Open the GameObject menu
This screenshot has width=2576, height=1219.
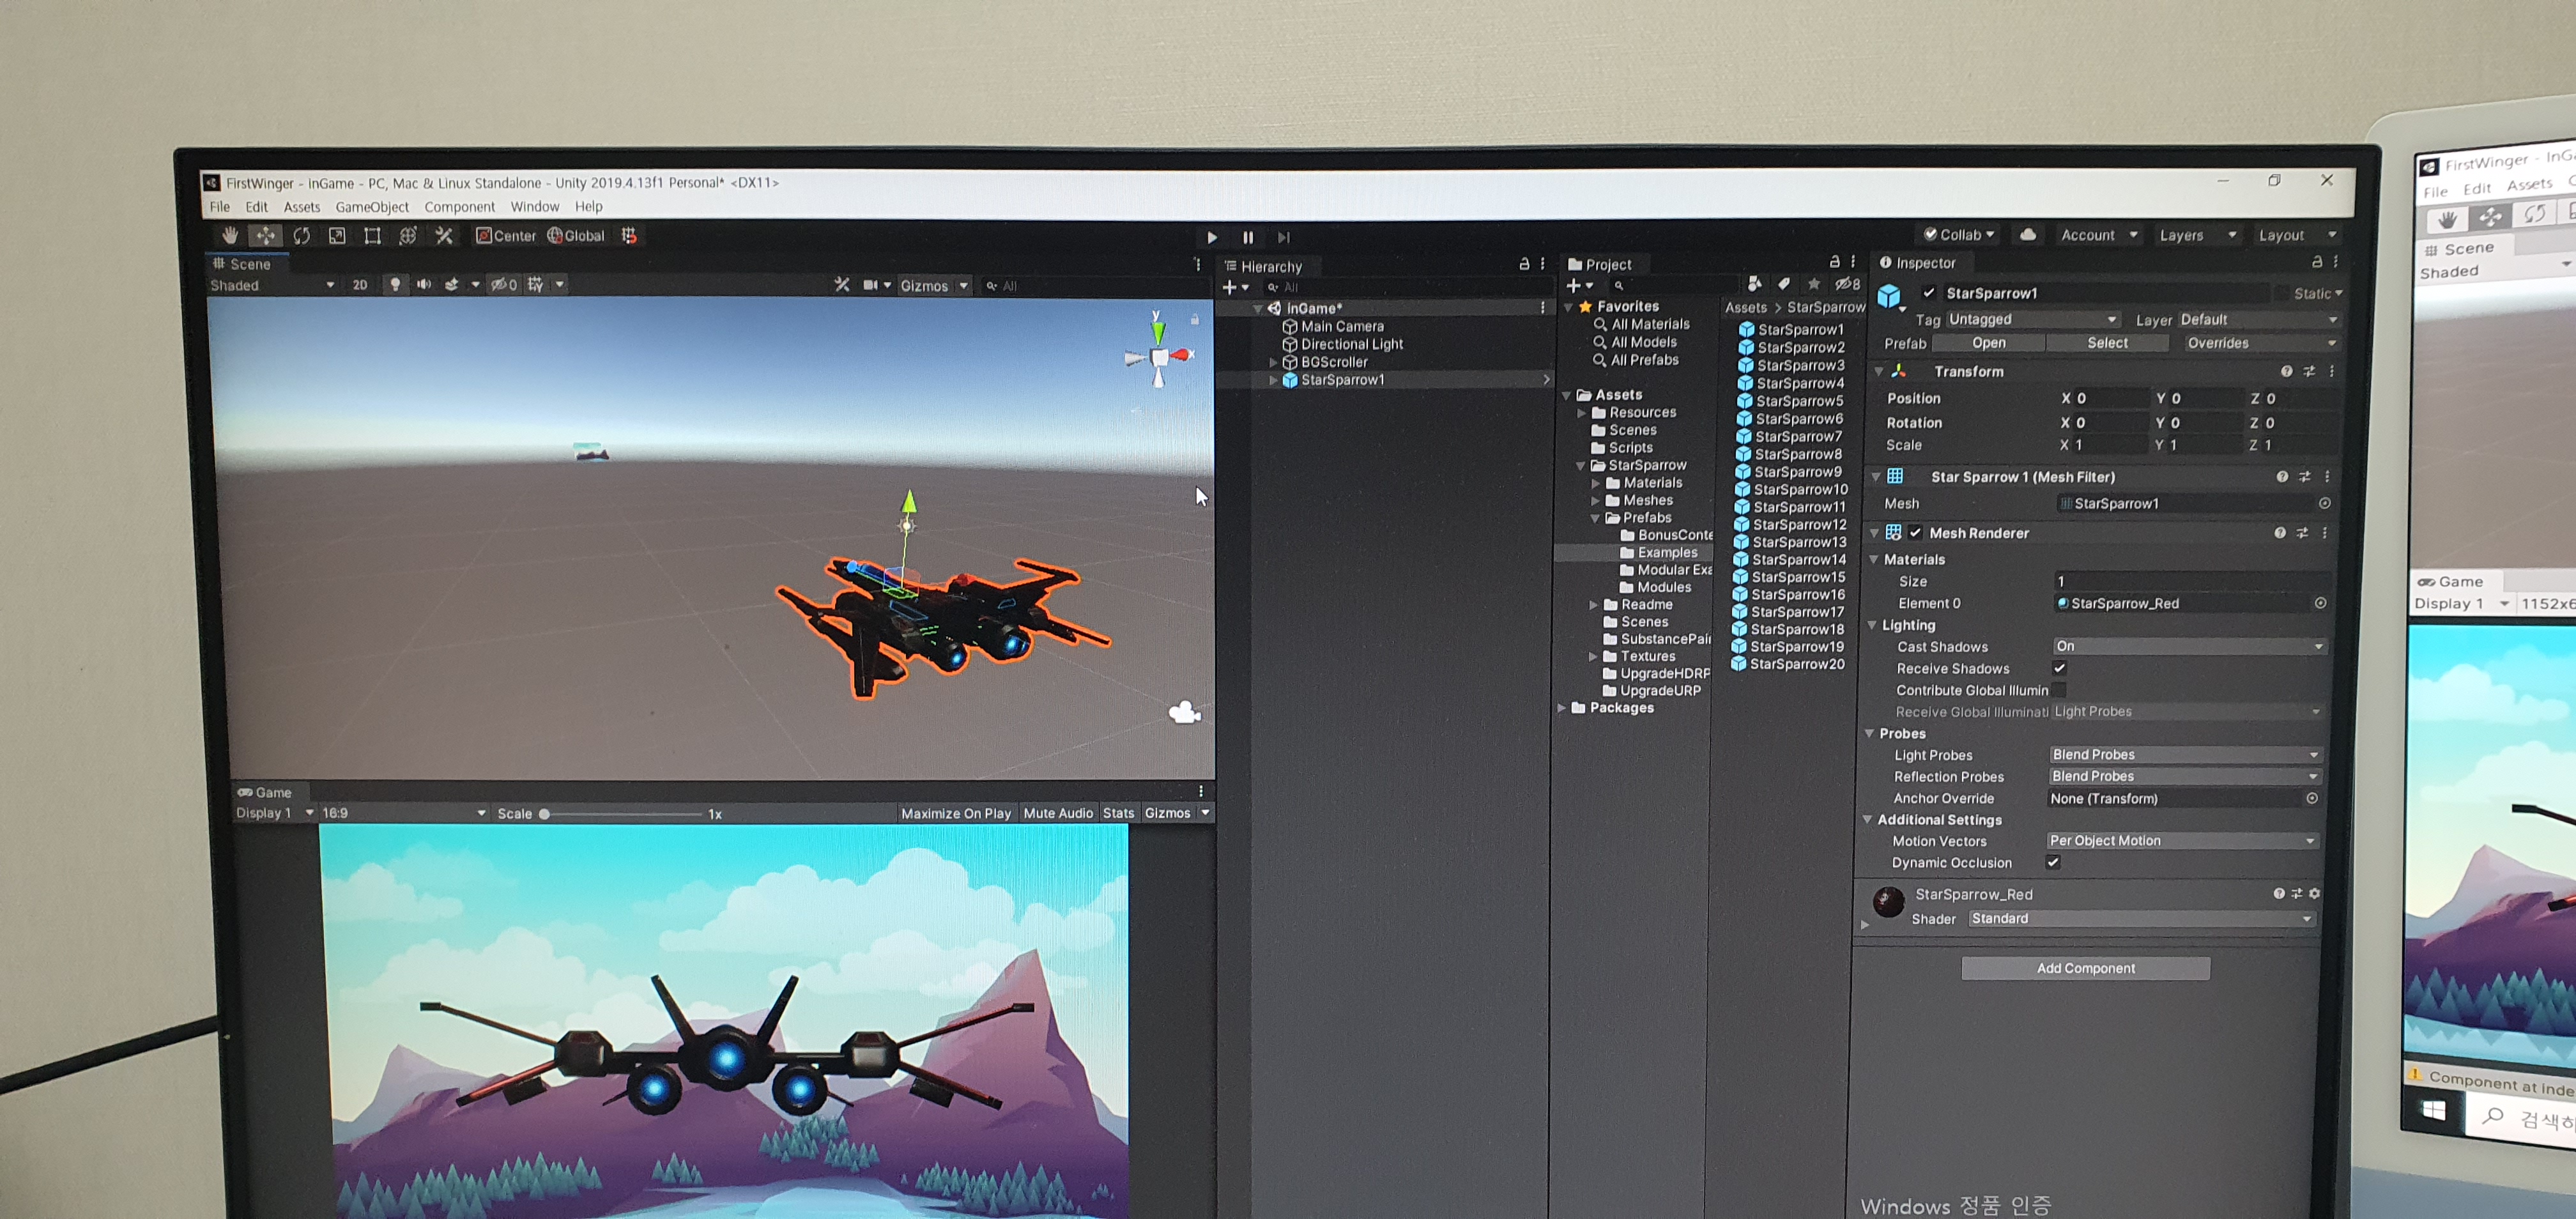click(x=371, y=207)
